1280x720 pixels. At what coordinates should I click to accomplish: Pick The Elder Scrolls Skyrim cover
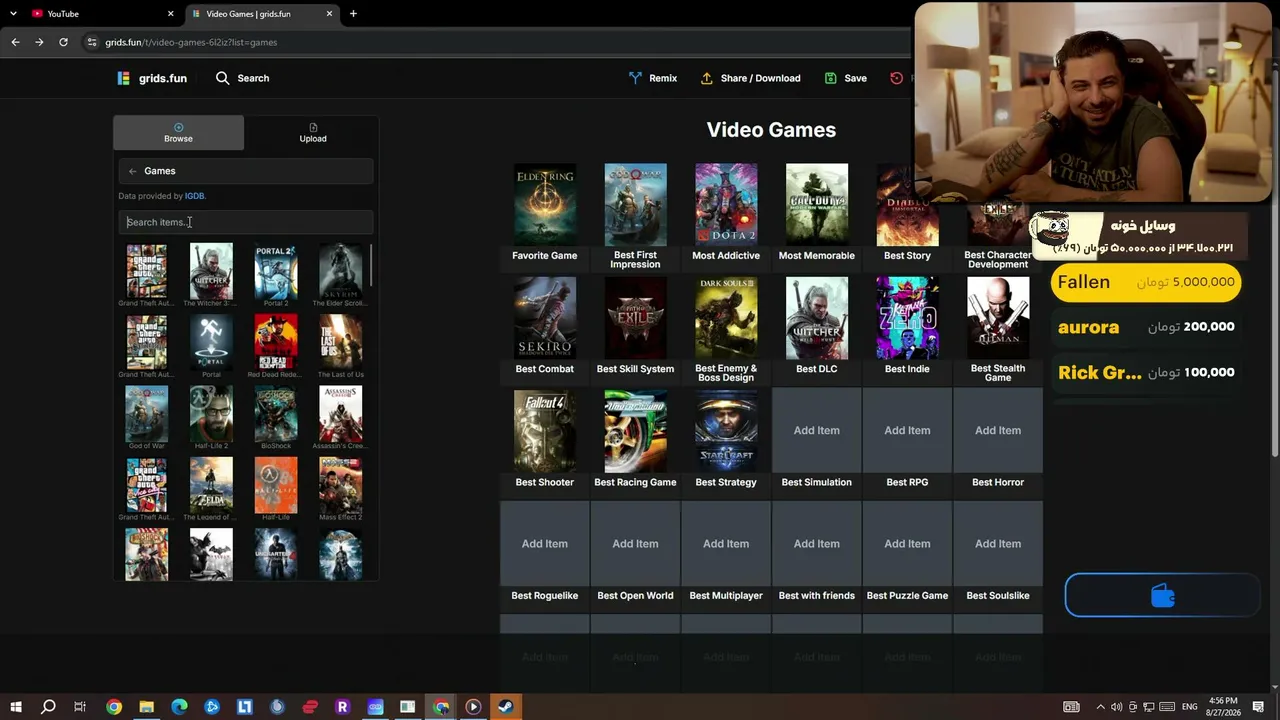coord(340,271)
